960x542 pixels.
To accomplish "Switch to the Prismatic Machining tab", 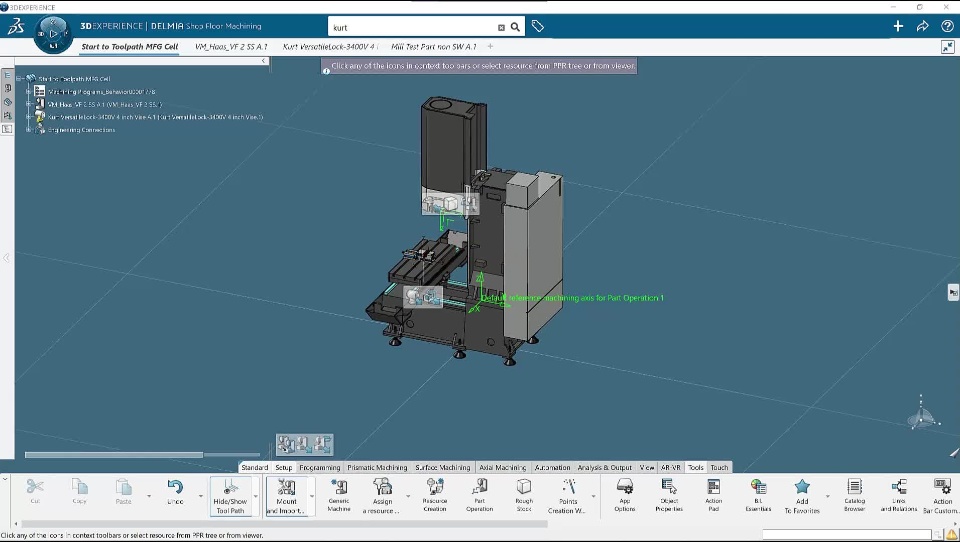I will point(377,467).
